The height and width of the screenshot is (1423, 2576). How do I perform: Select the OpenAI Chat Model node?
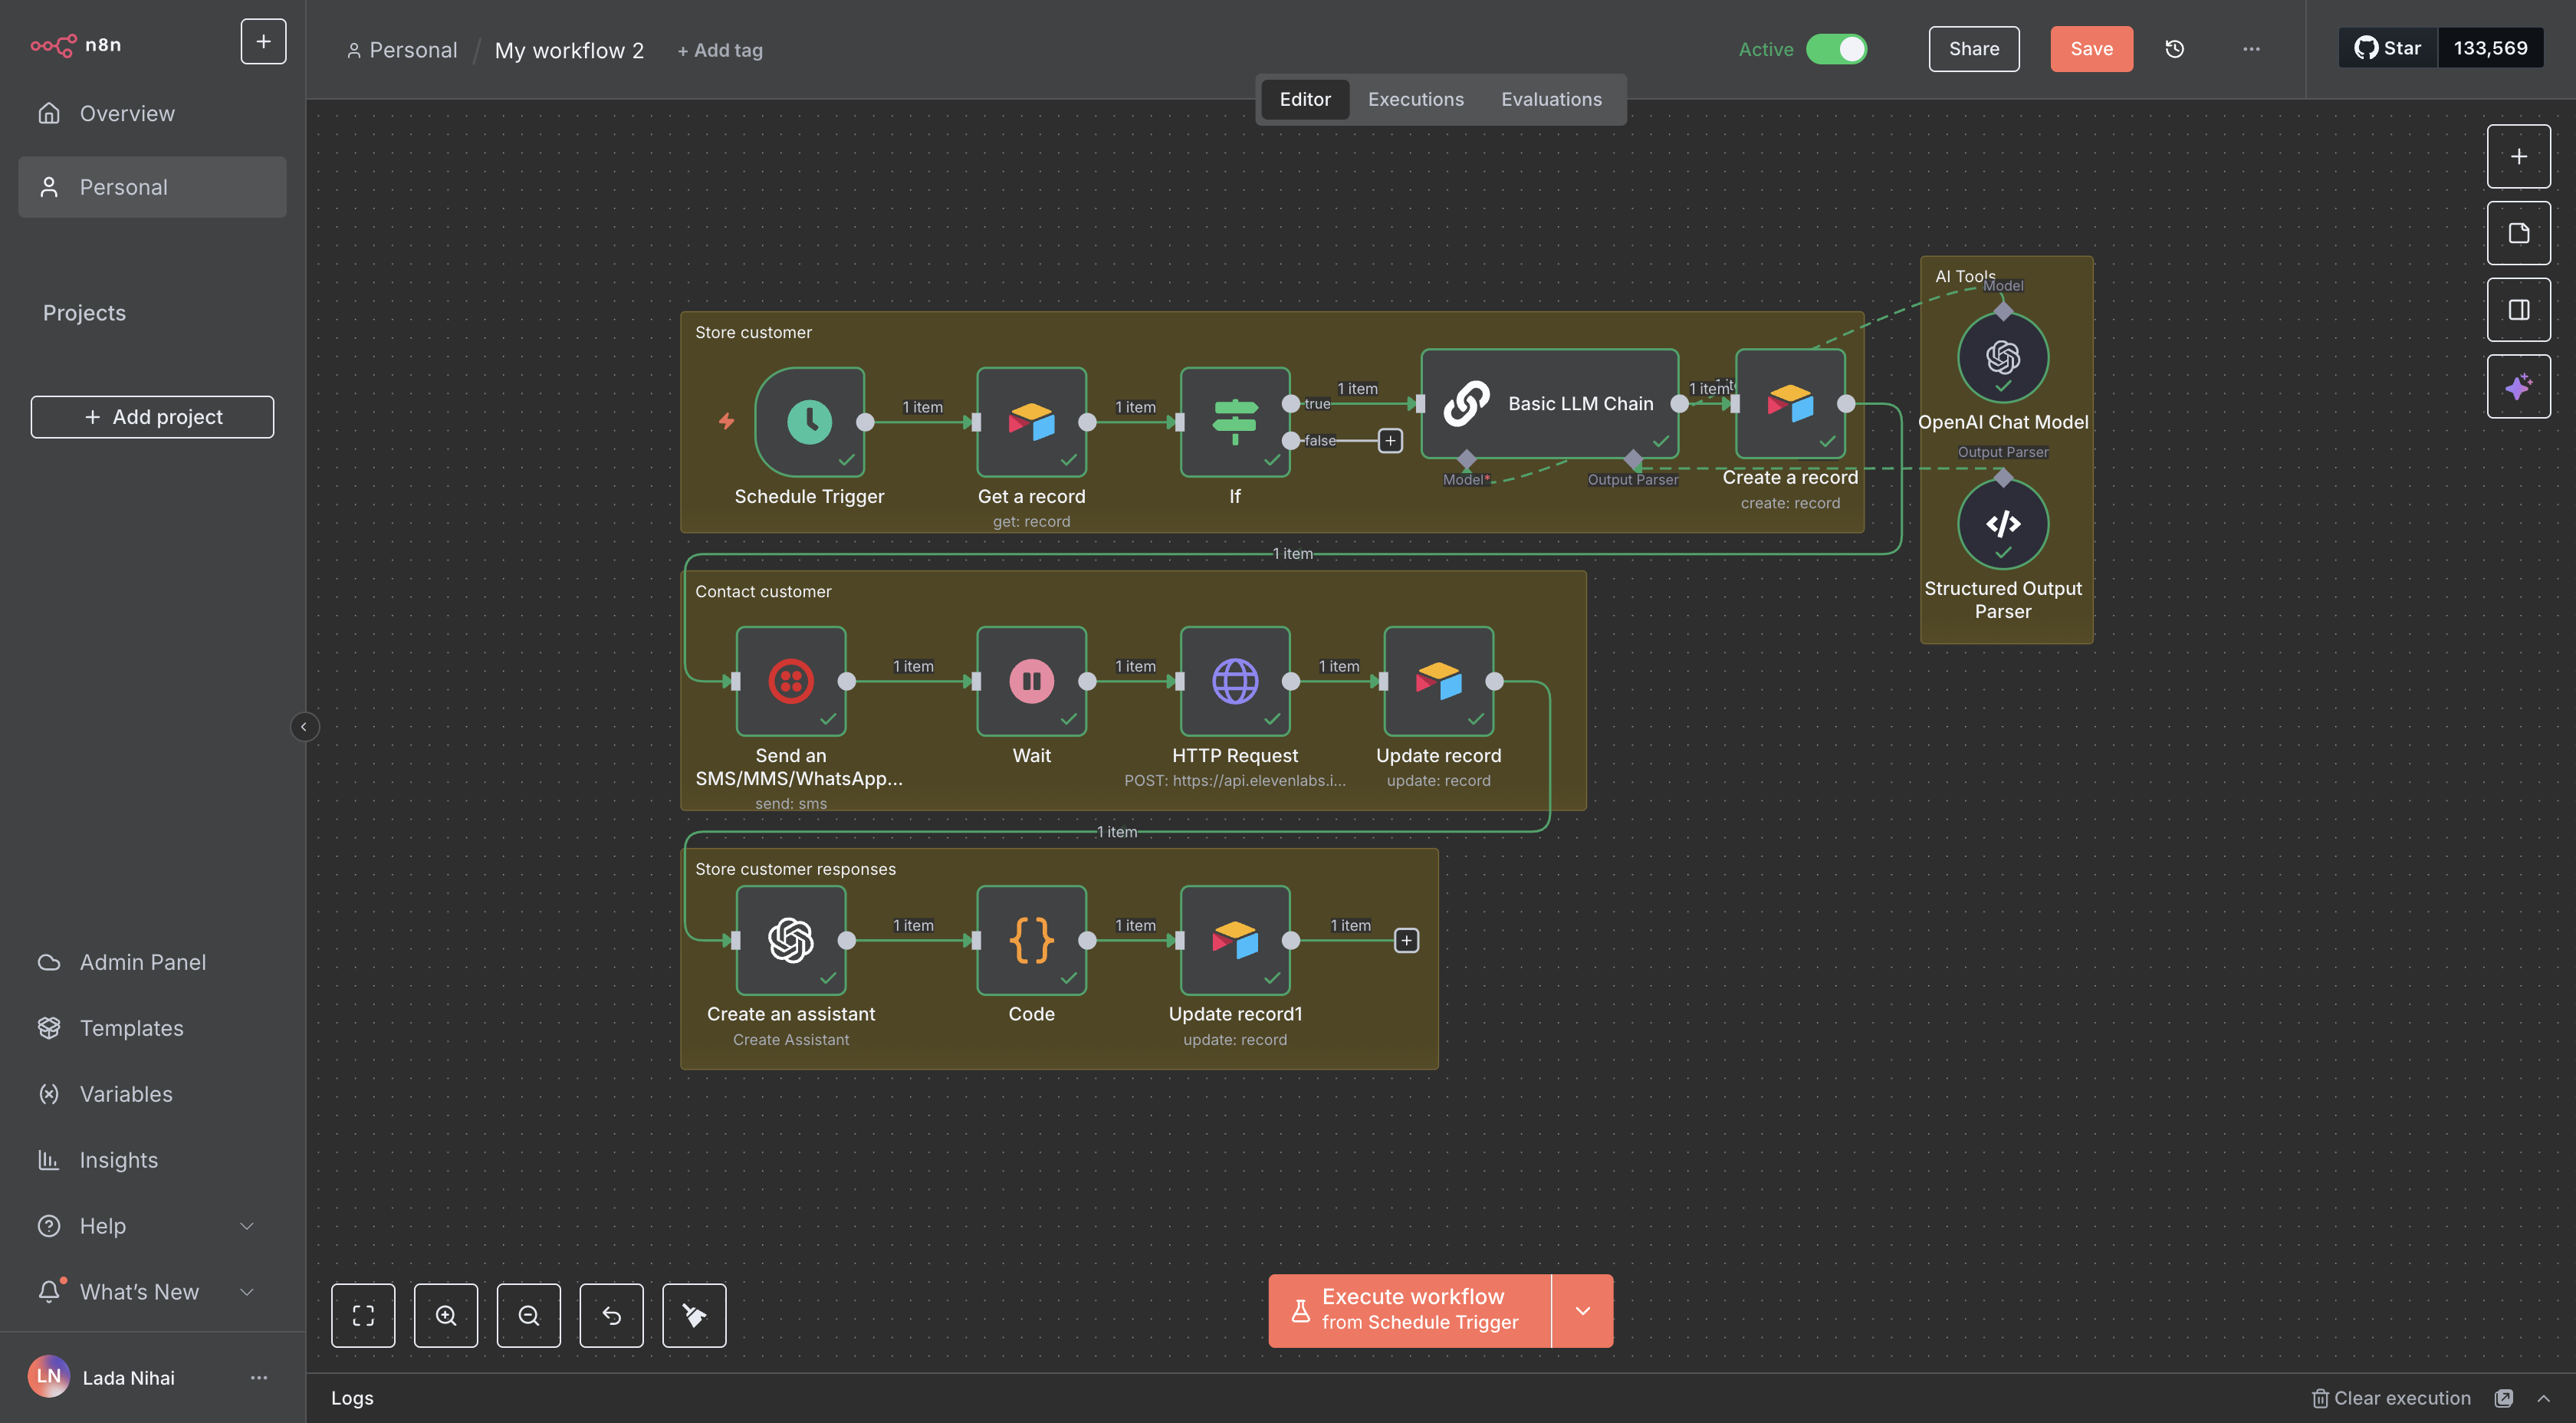pyautogui.click(x=2003, y=358)
